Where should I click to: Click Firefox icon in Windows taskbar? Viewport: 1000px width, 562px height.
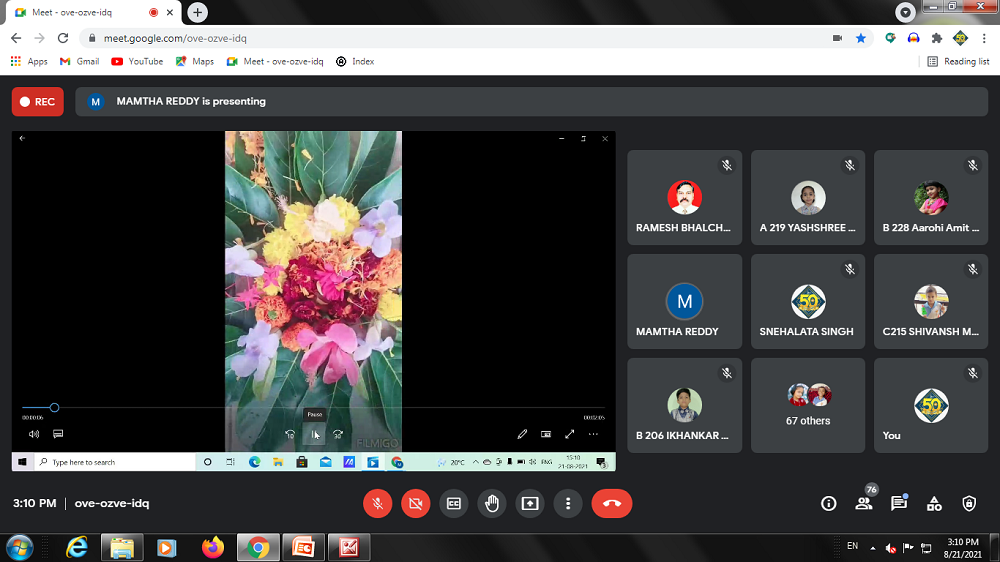(x=212, y=547)
